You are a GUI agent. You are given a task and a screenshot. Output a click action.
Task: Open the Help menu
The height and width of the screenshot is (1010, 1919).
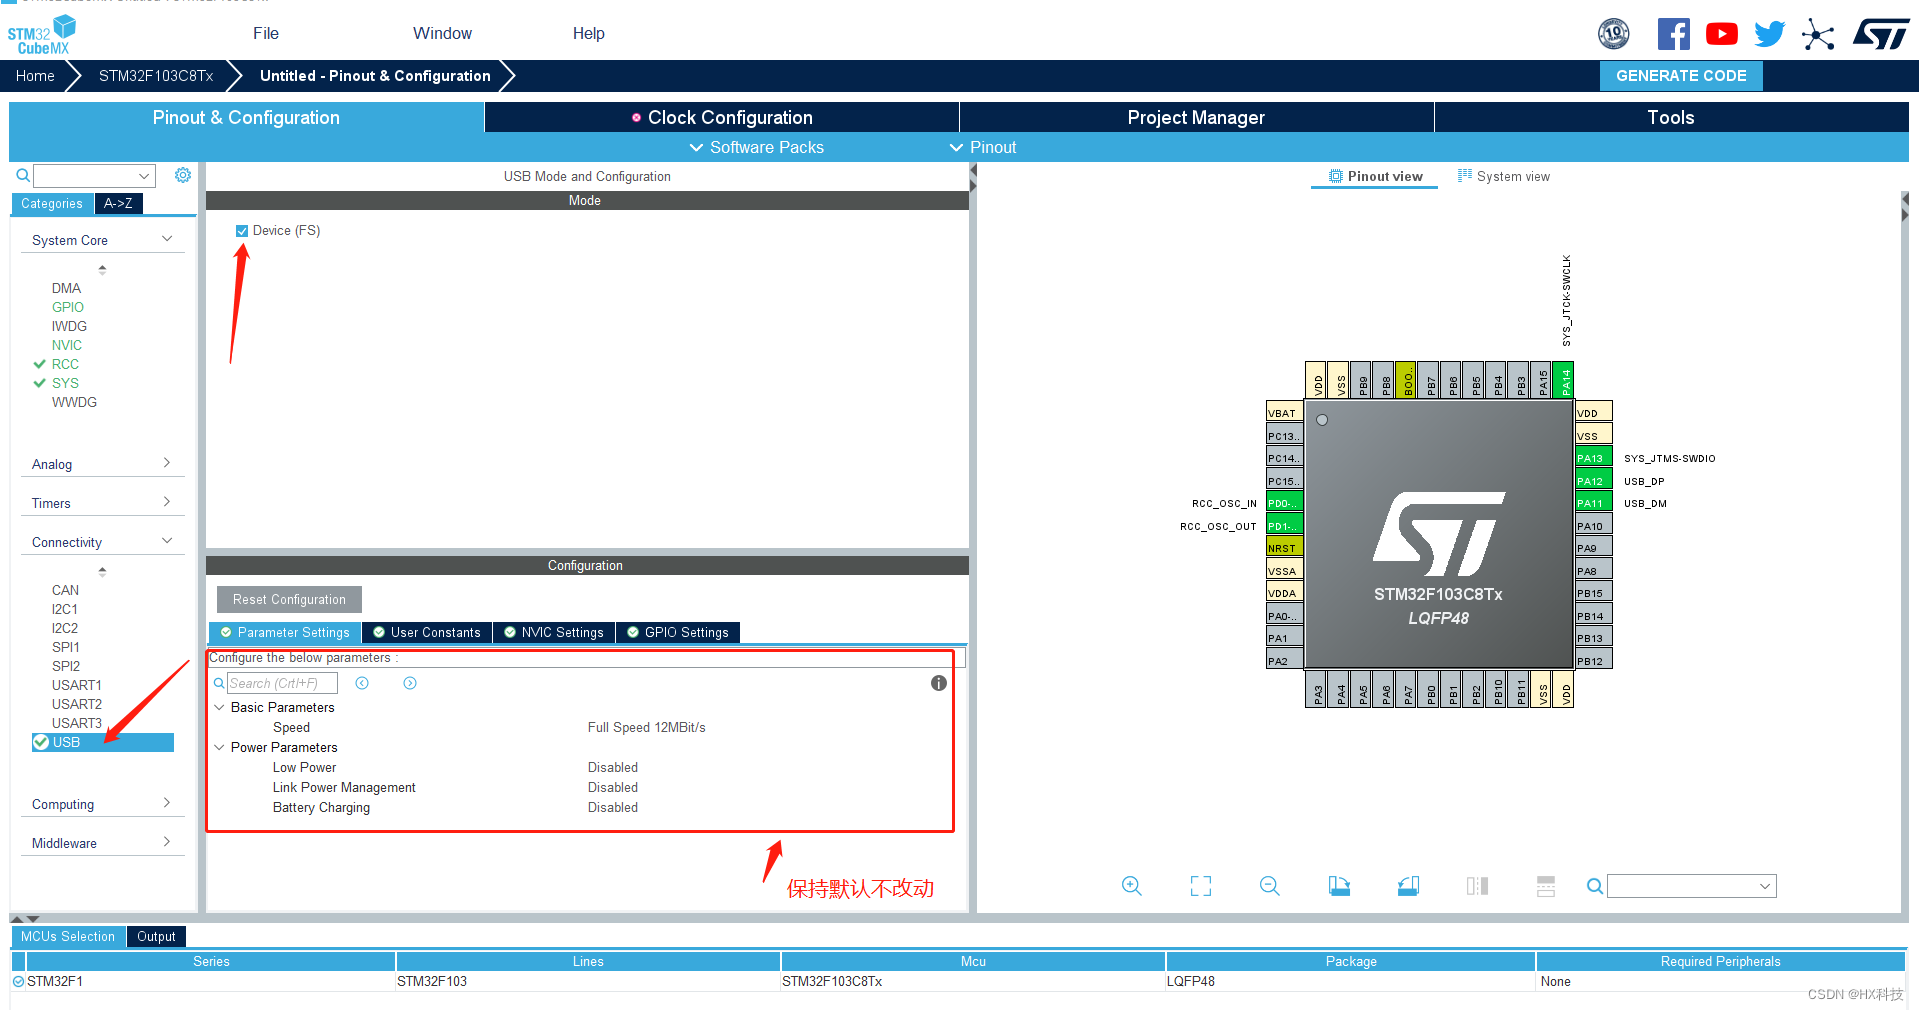[x=589, y=33]
